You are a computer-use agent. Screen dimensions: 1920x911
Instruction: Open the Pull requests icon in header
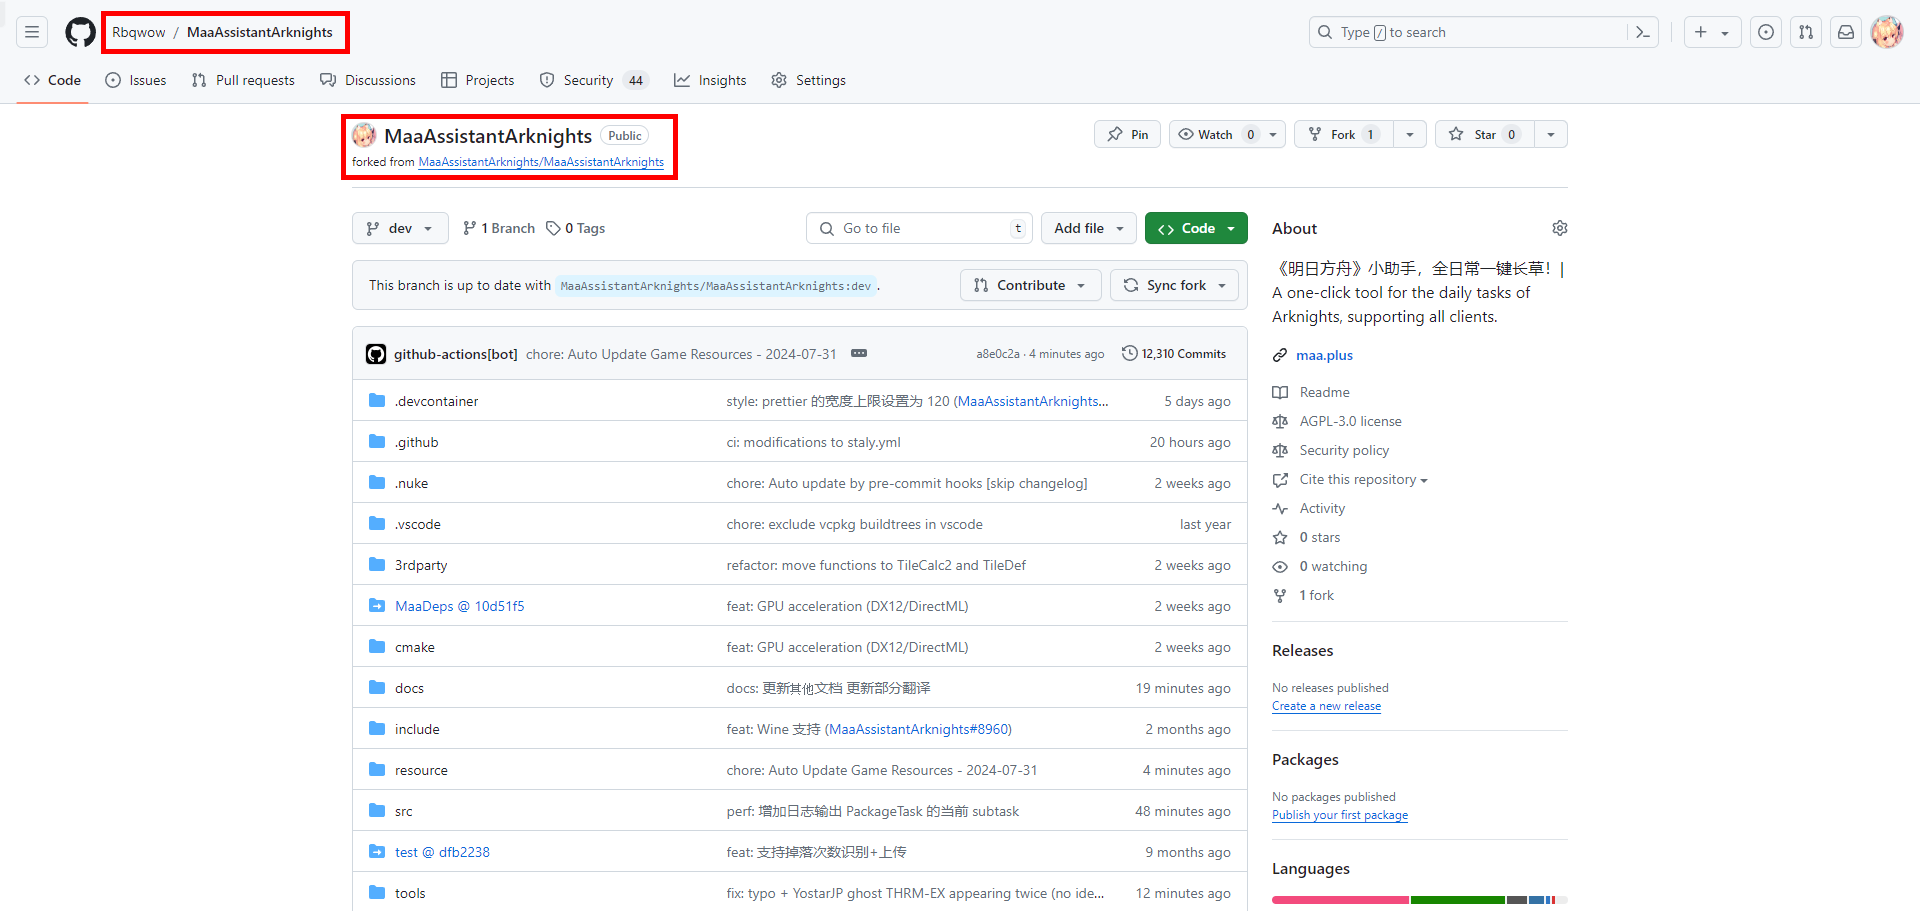click(x=1806, y=32)
